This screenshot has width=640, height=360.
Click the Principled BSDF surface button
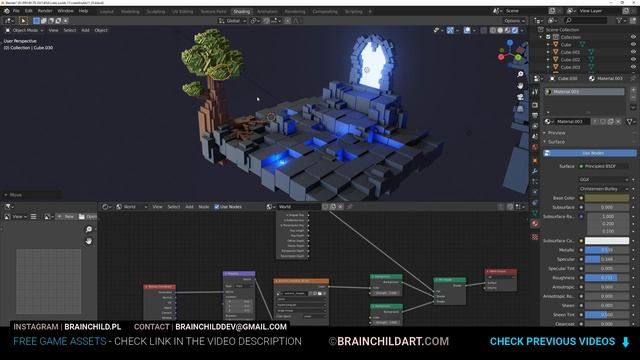pos(603,167)
